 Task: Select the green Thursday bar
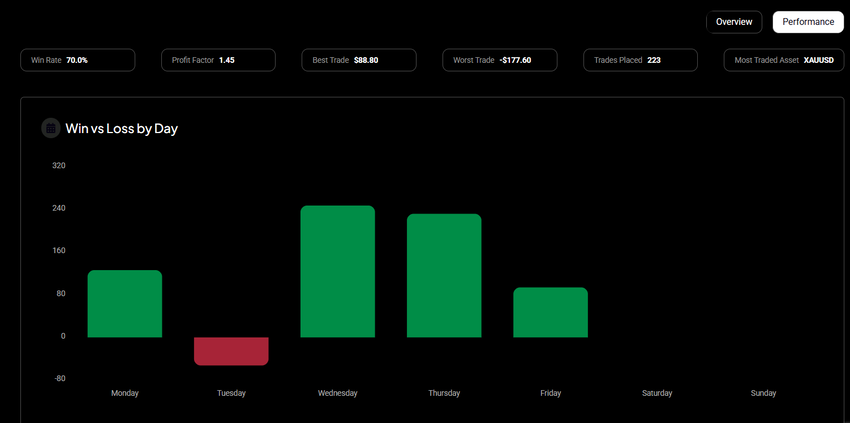tap(444, 276)
